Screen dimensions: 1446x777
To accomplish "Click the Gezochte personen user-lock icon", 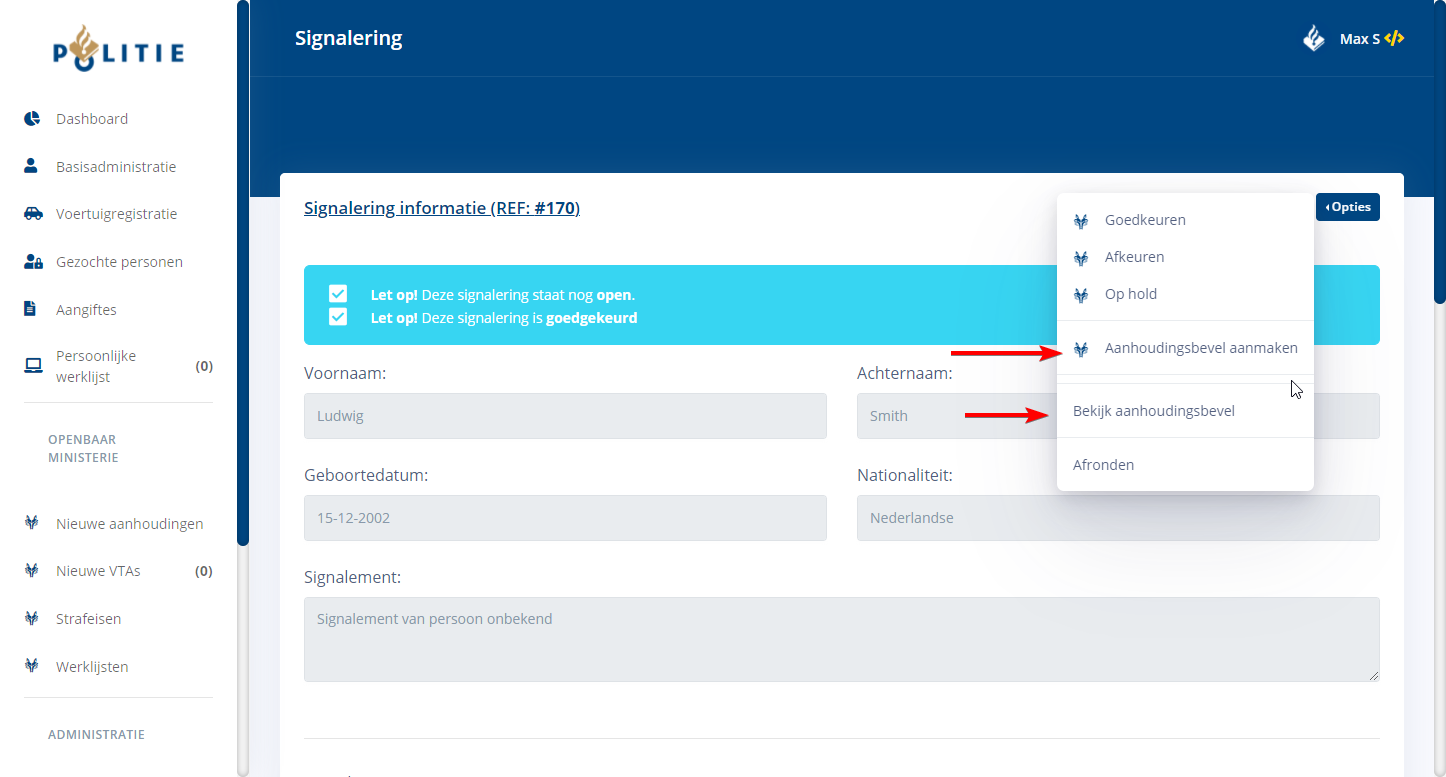I will click(33, 262).
